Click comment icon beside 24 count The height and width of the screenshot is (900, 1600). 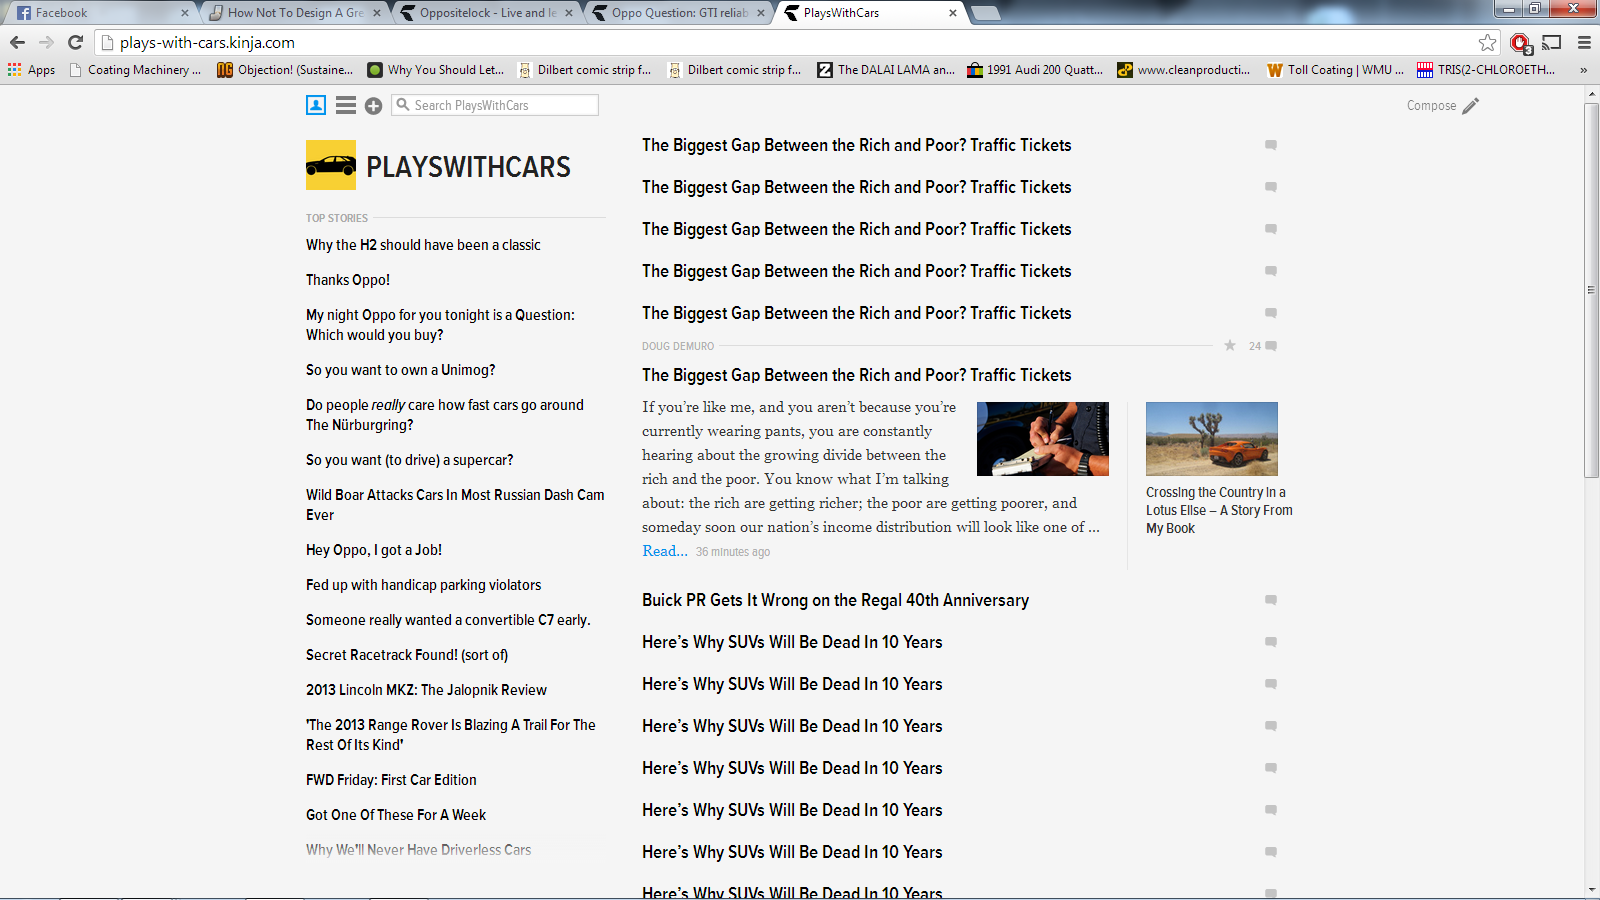pyautogui.click(x=1271, y=346)
